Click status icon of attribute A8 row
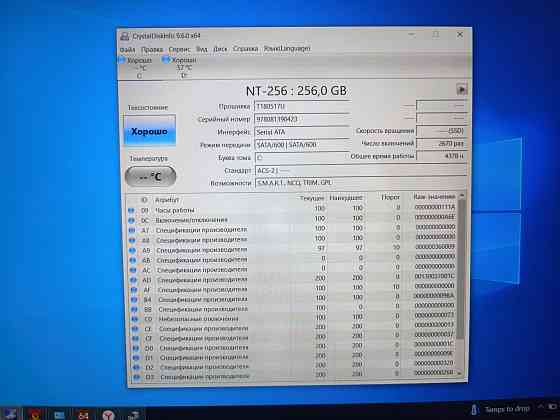Viewport: 560px width, 420px height. (x=132, y=240)
